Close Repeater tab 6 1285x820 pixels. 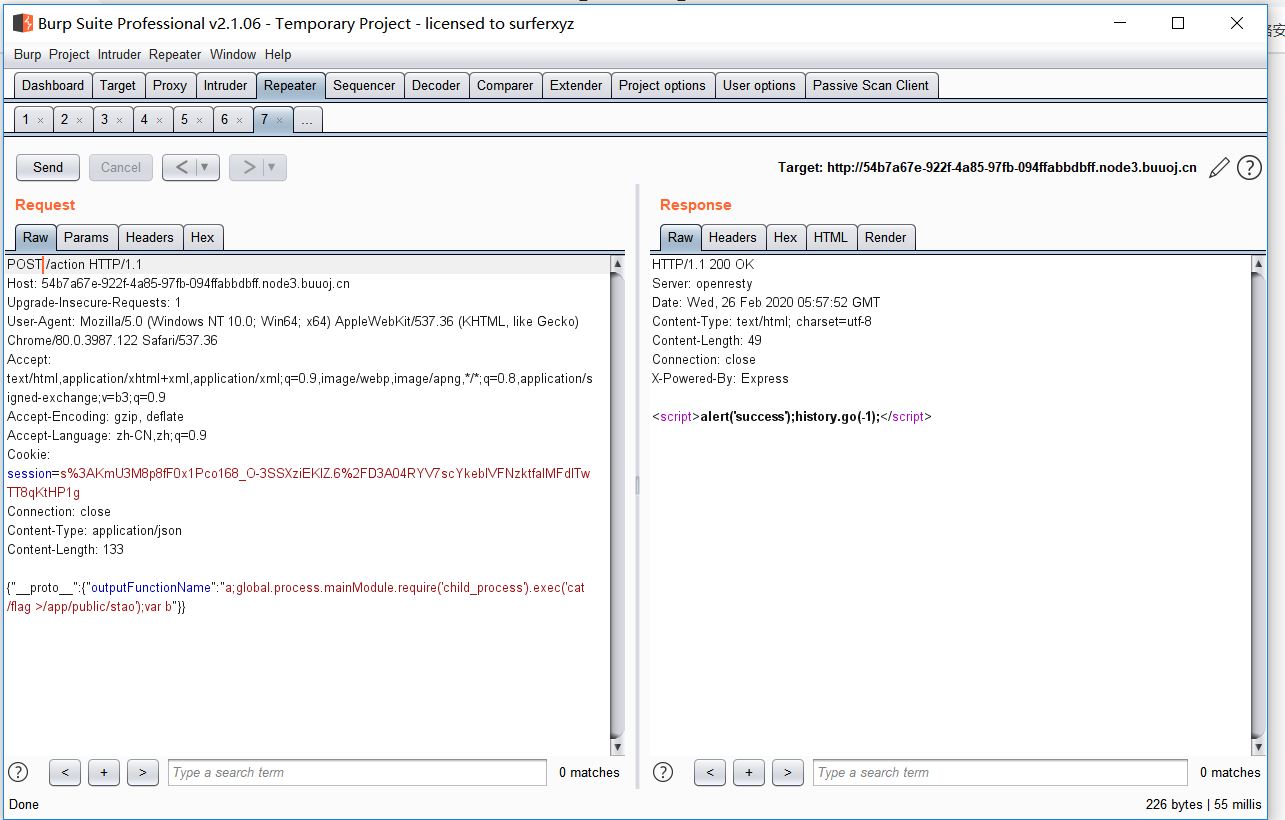point(239,120)
